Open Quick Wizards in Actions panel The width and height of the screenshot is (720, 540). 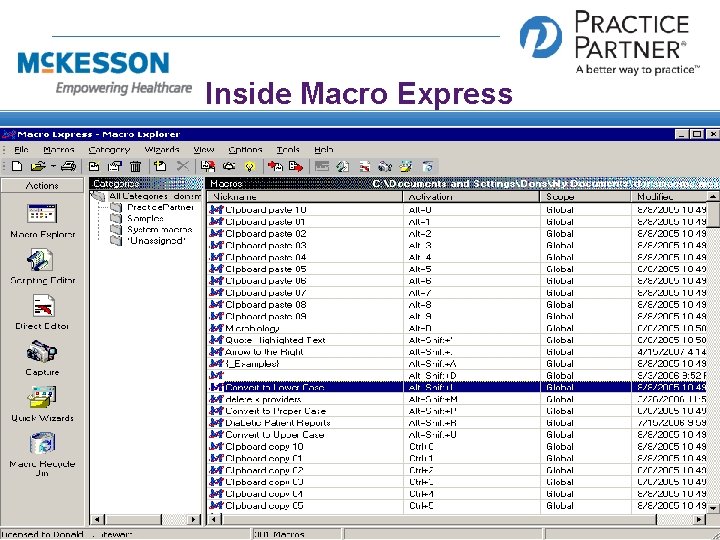coord(42,404)
